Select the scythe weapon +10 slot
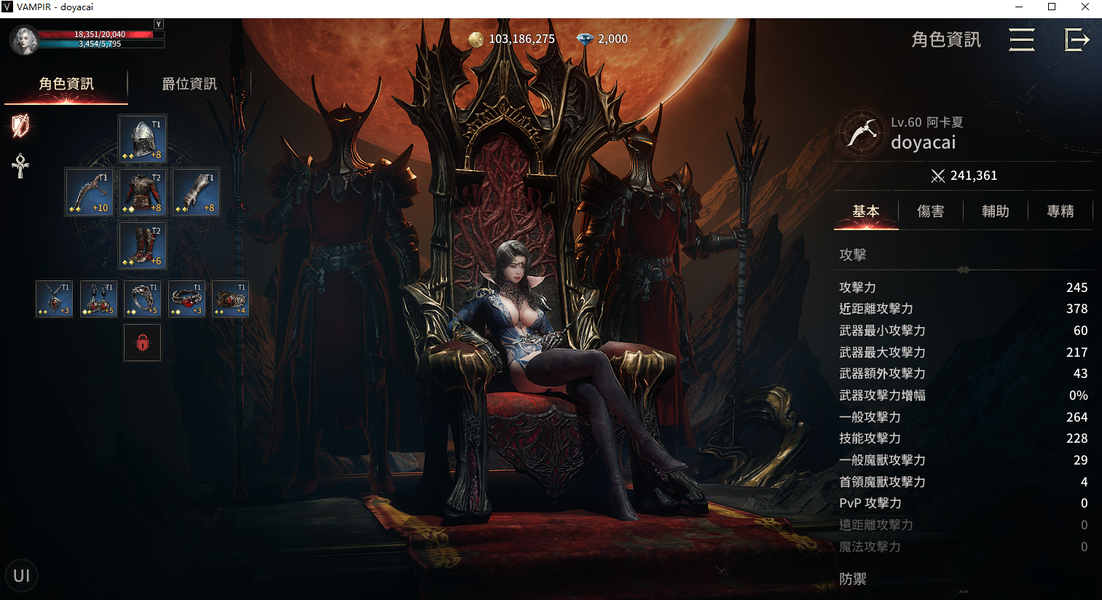The width and height of the screenshot is (1102, 600). tap(89, 192)
